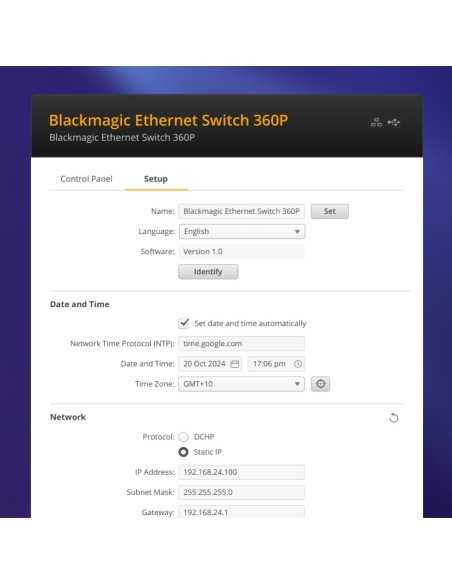452x584 pixels.
Task: Open the Language dropdown showing English
Action: 242,231
